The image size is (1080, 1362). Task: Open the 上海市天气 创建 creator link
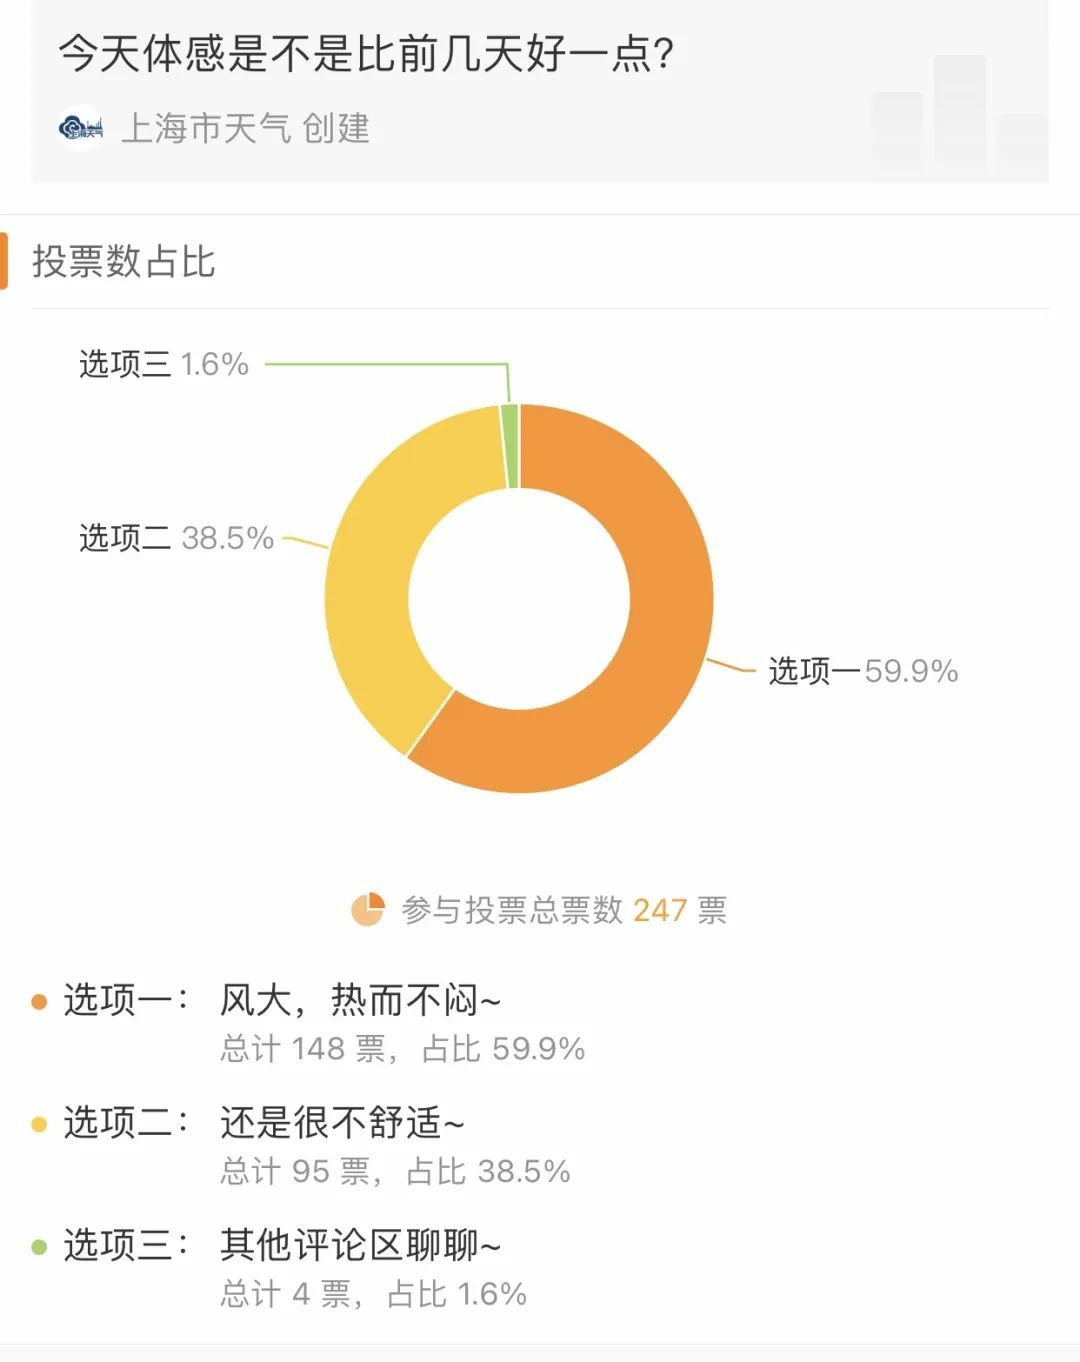pos(245,128)
